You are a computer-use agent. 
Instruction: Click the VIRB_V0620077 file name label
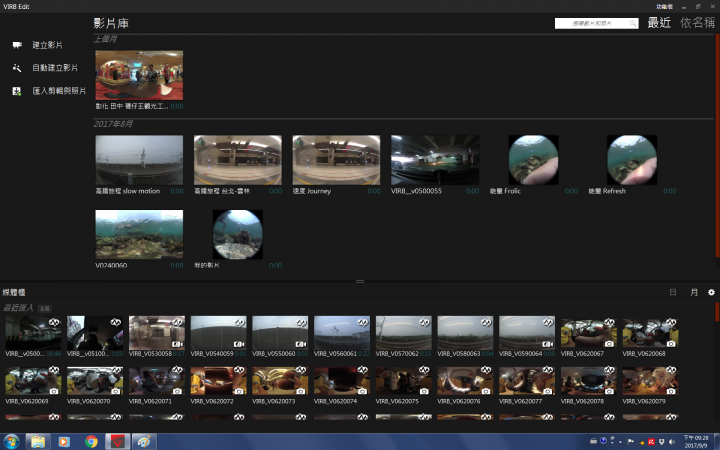click(520, 401)
